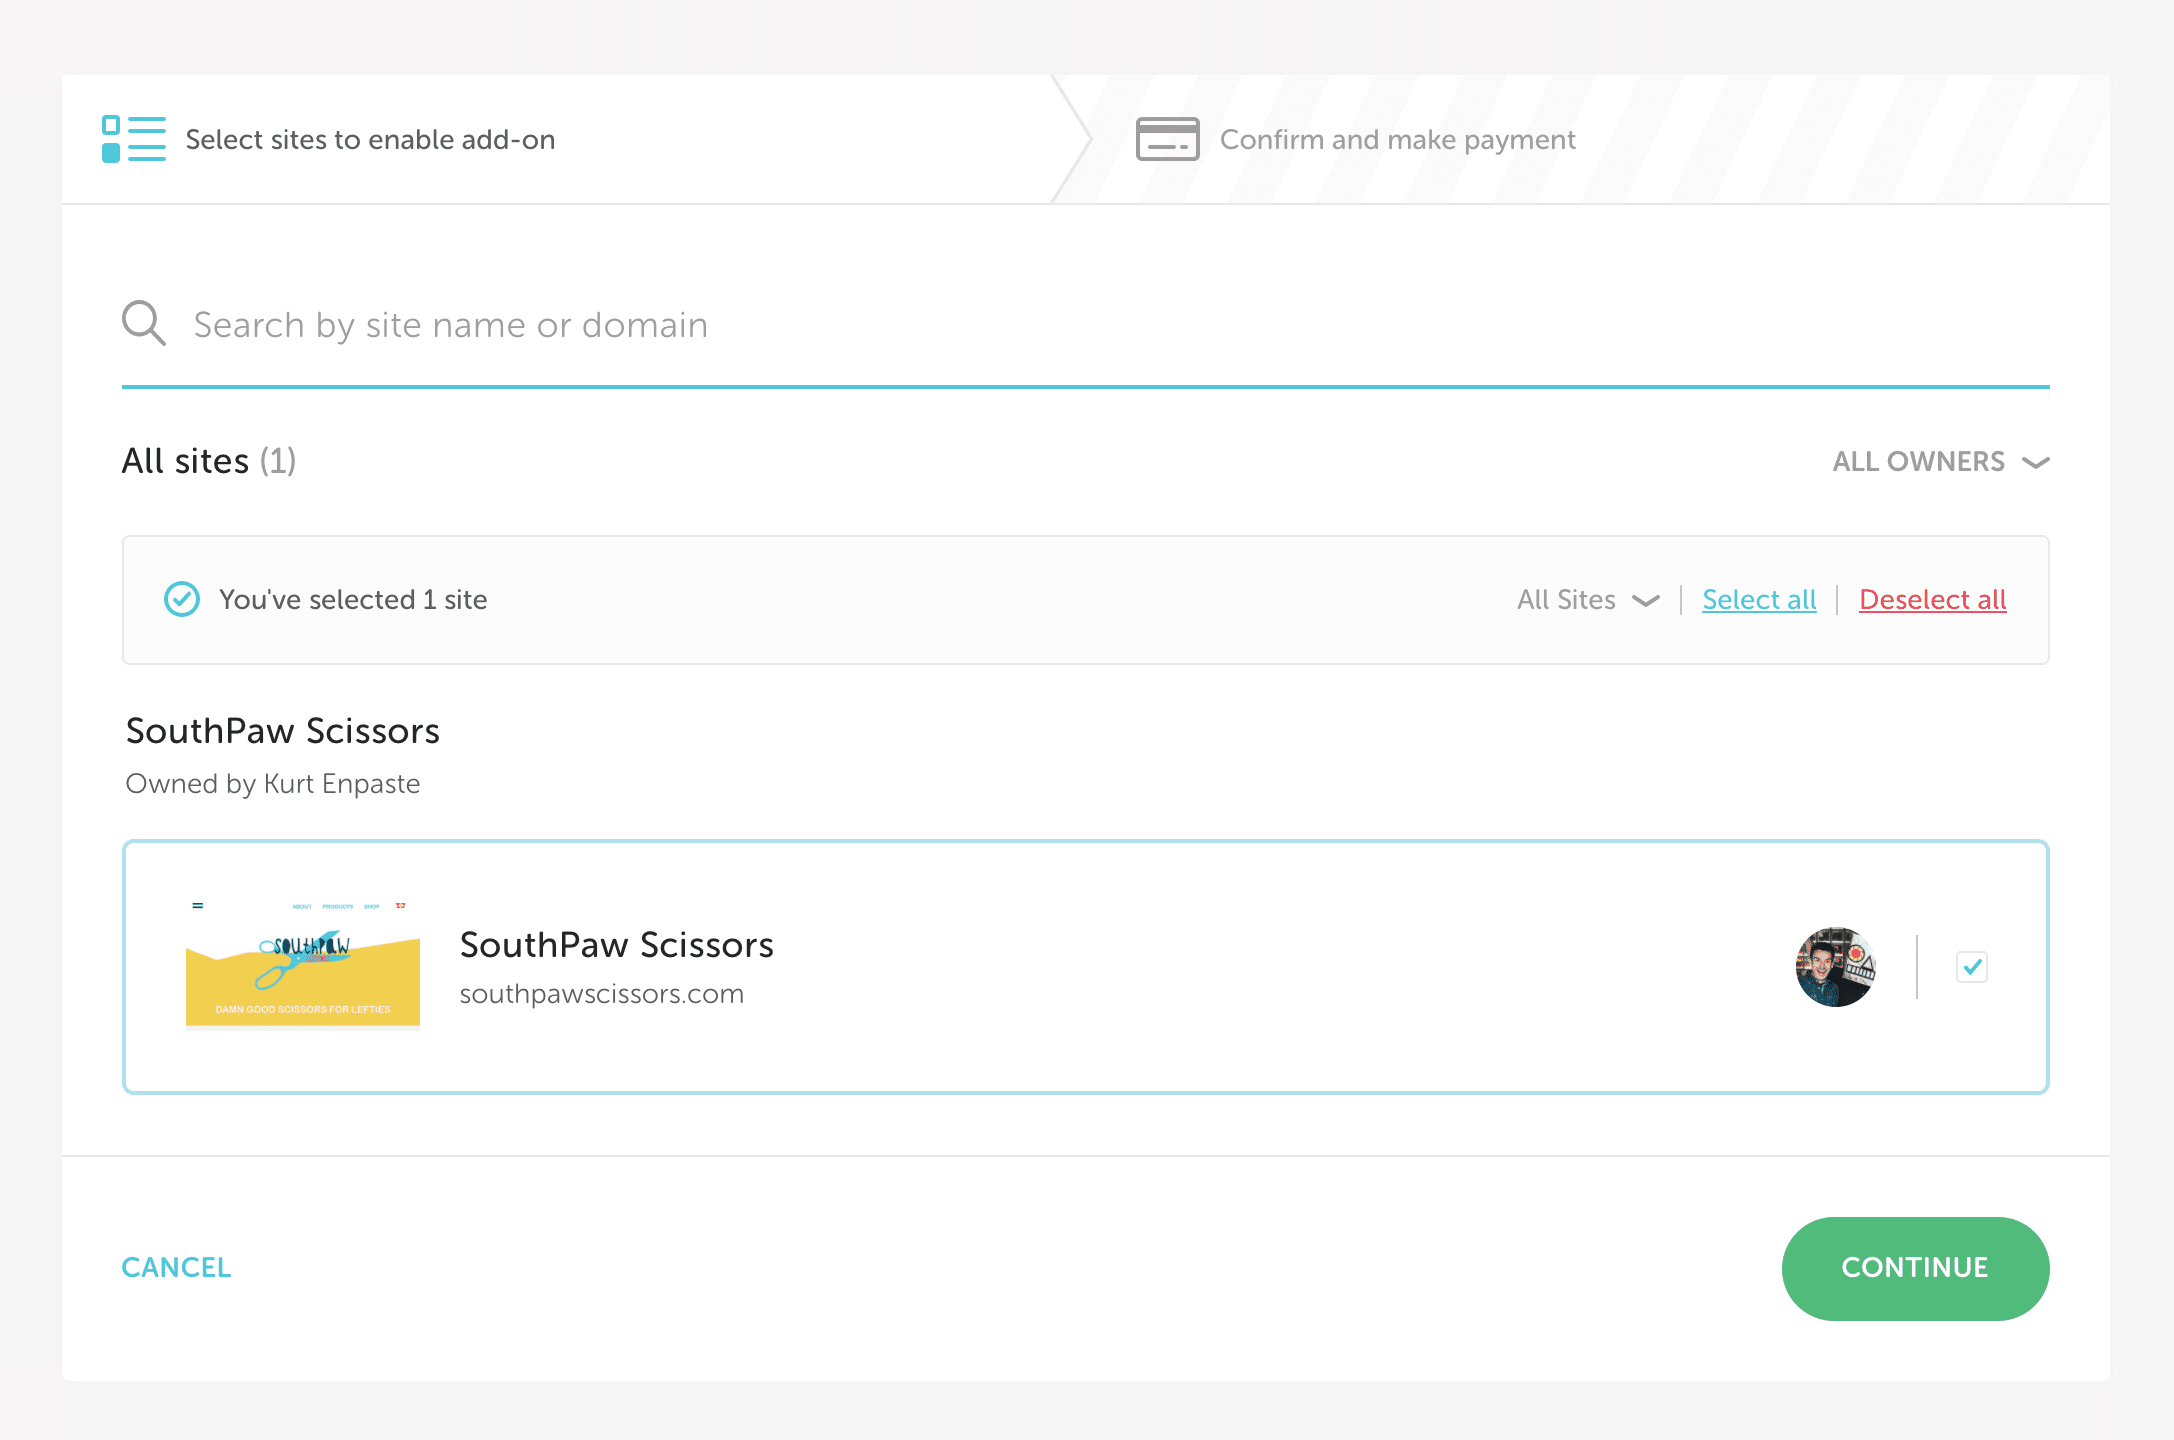Viewport: 2174px width, 1440px height.
Task: Go to Select sites to enable add-on step
Action: coord(370,139)
